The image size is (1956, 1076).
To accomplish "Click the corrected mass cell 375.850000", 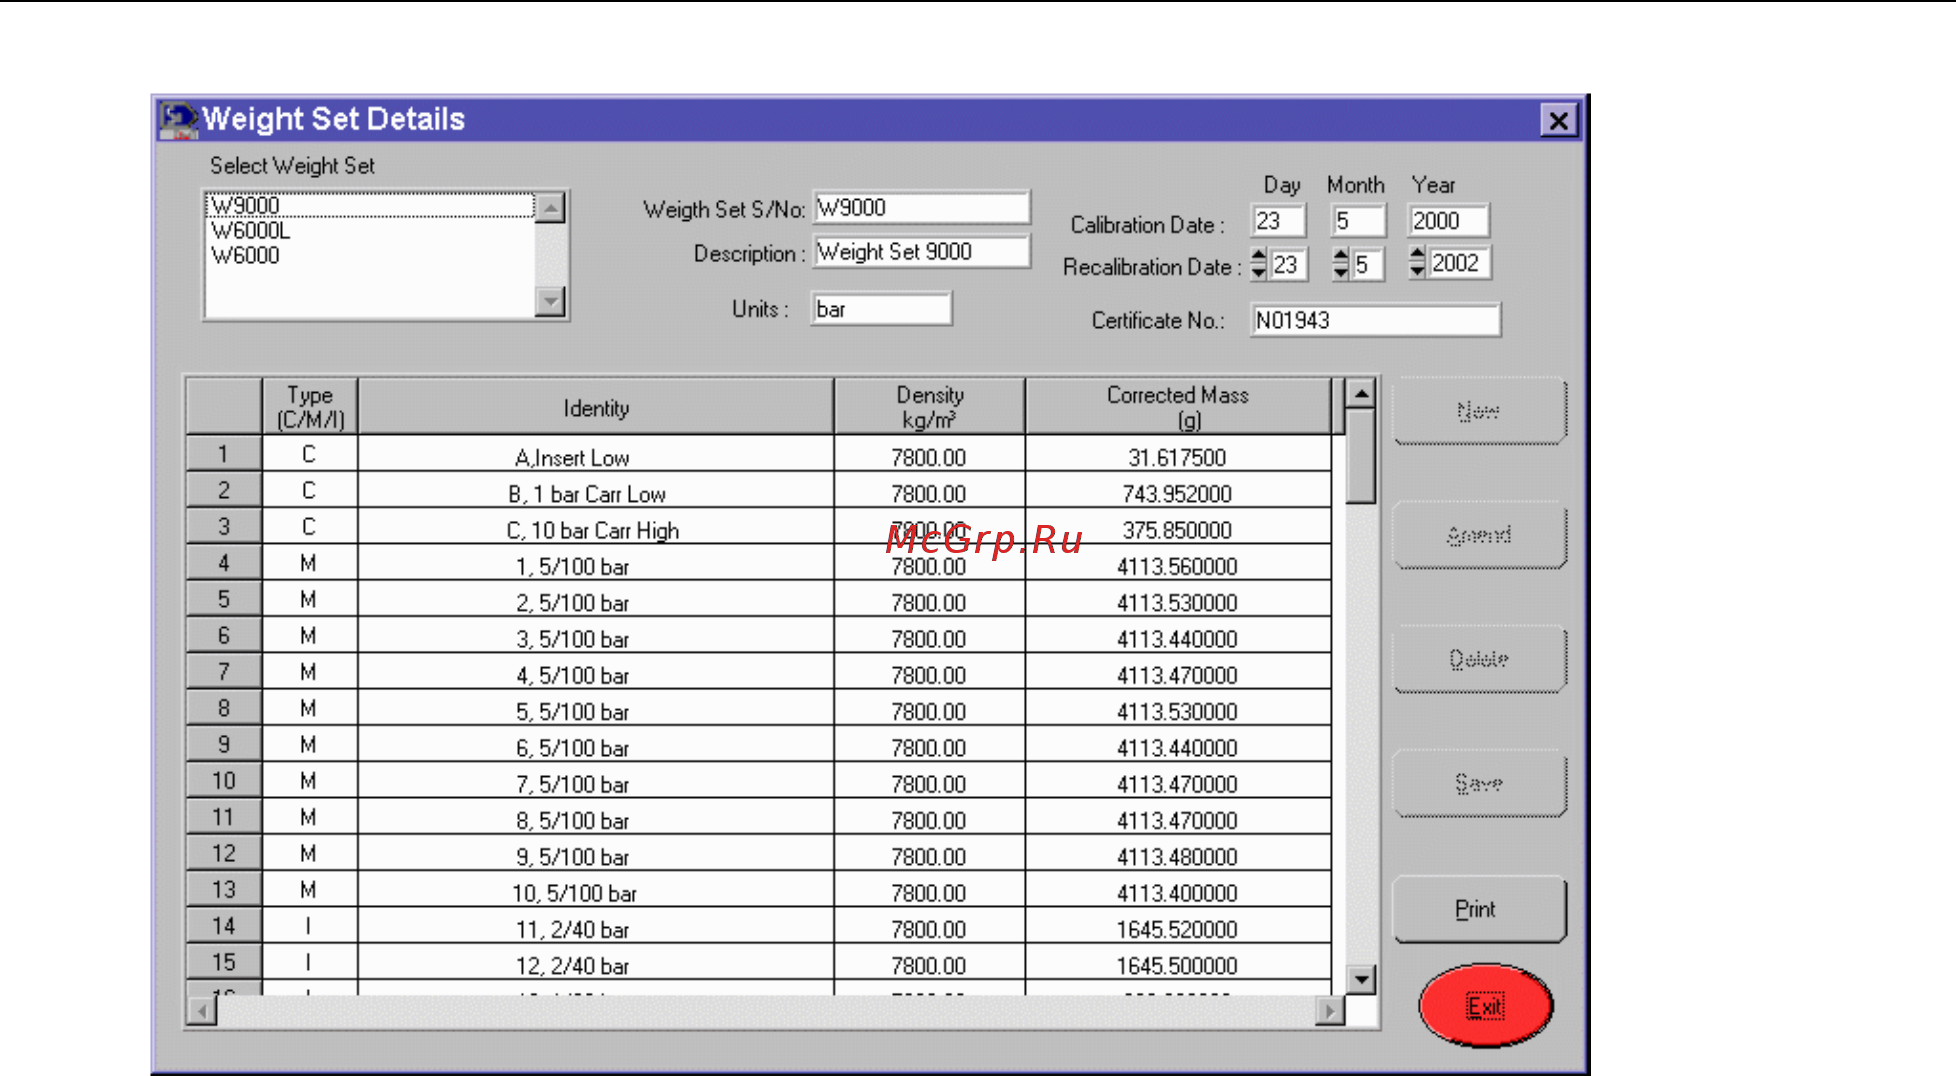I will tap(1178, 527).
